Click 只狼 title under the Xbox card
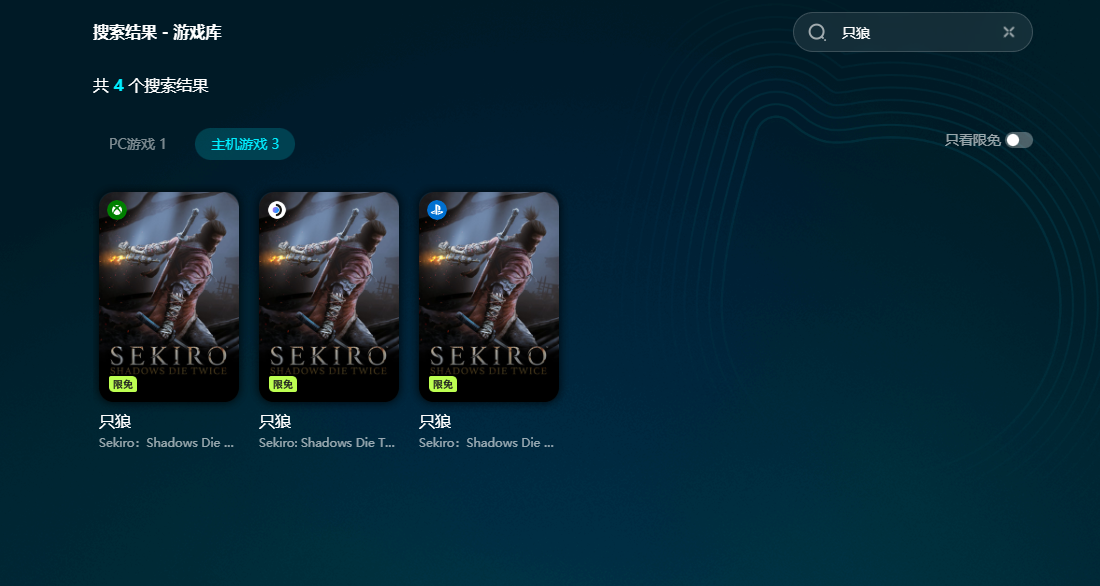The image size is (1100, 586). pyautogui.click(x=115, y=422)
